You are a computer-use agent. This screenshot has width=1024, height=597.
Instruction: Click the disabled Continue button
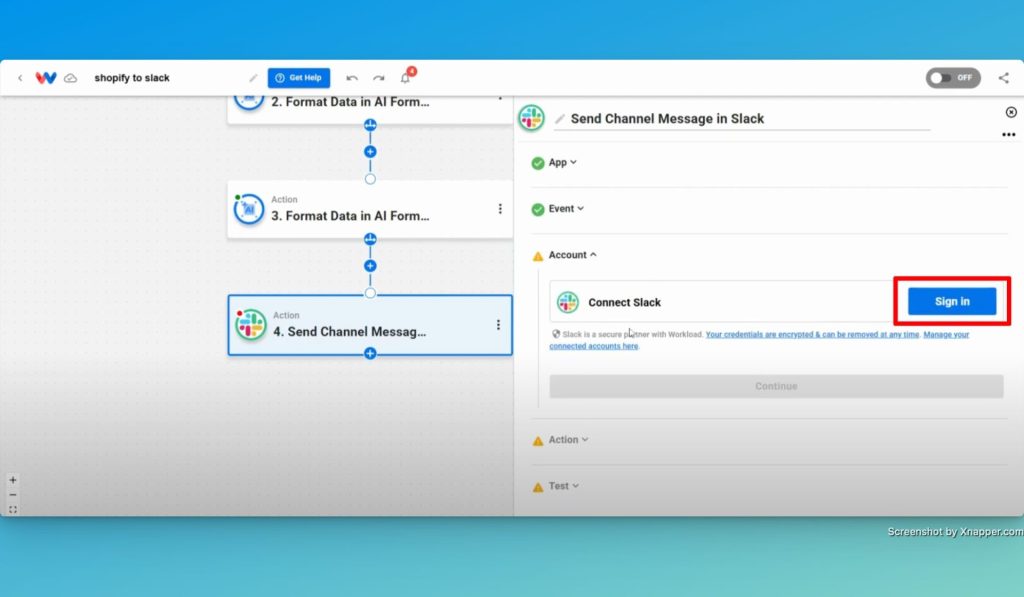(x=776, y=386)
